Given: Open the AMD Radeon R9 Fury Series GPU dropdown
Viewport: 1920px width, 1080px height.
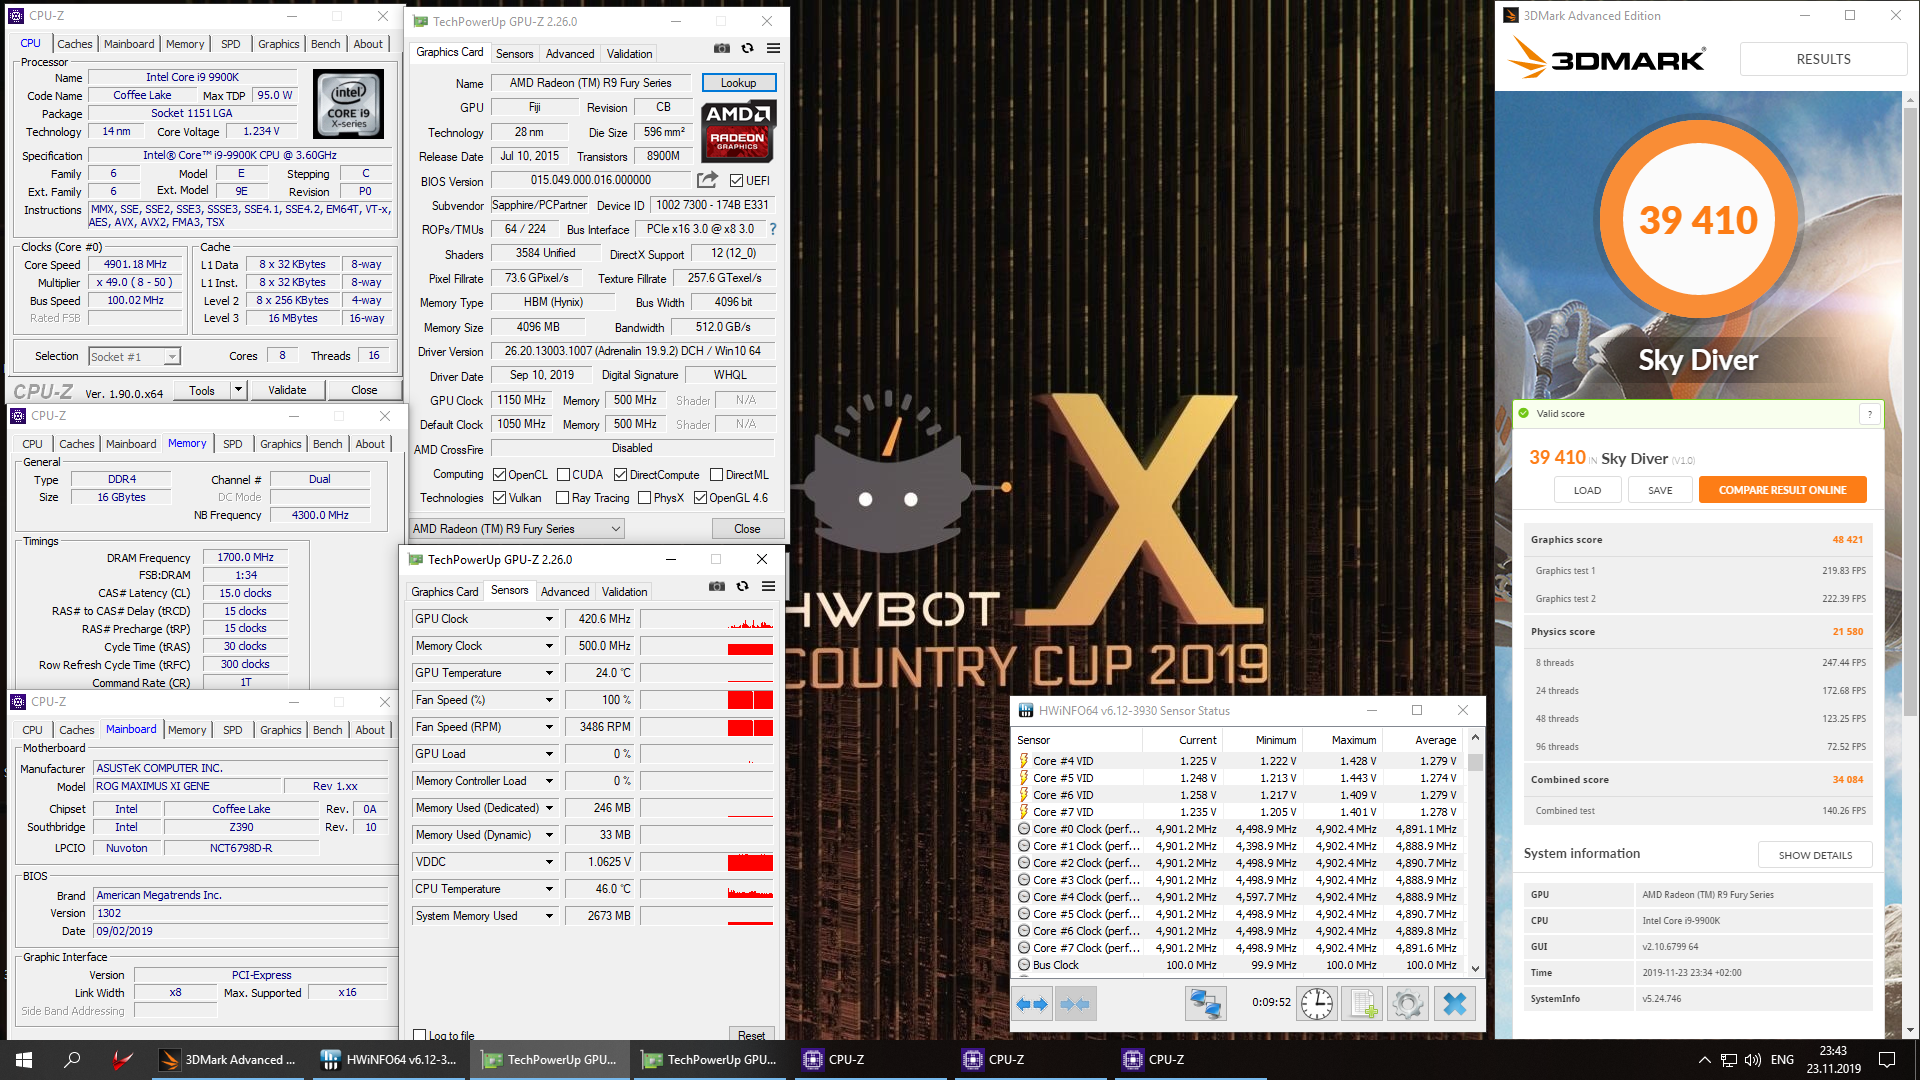Looking at the screenshot, I should tap(517, 529).
